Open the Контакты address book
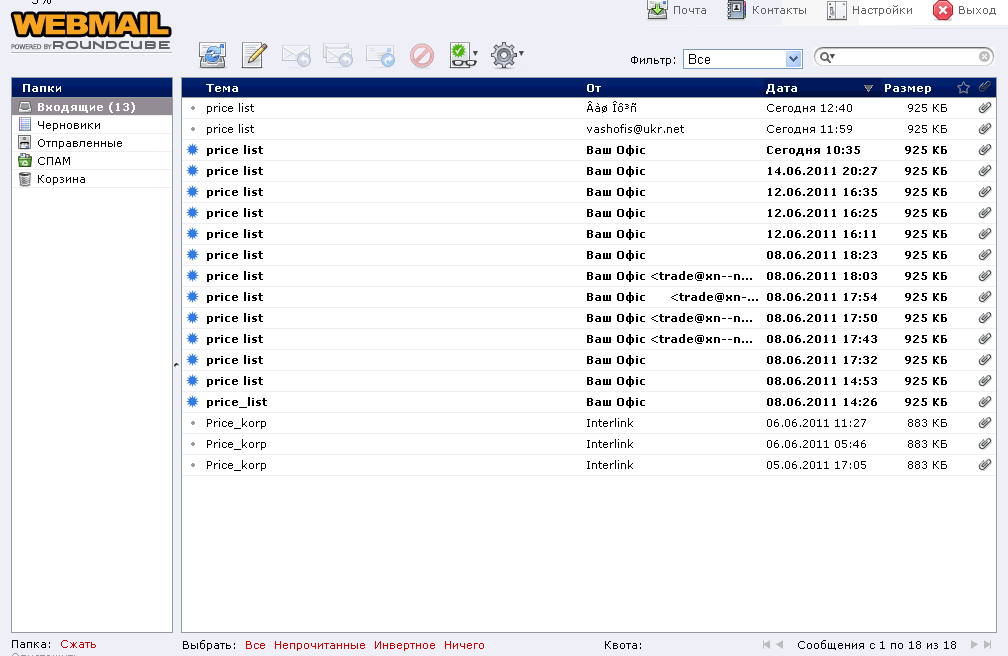The height and width of the screenshot is (656, 1008). point(767,10)
